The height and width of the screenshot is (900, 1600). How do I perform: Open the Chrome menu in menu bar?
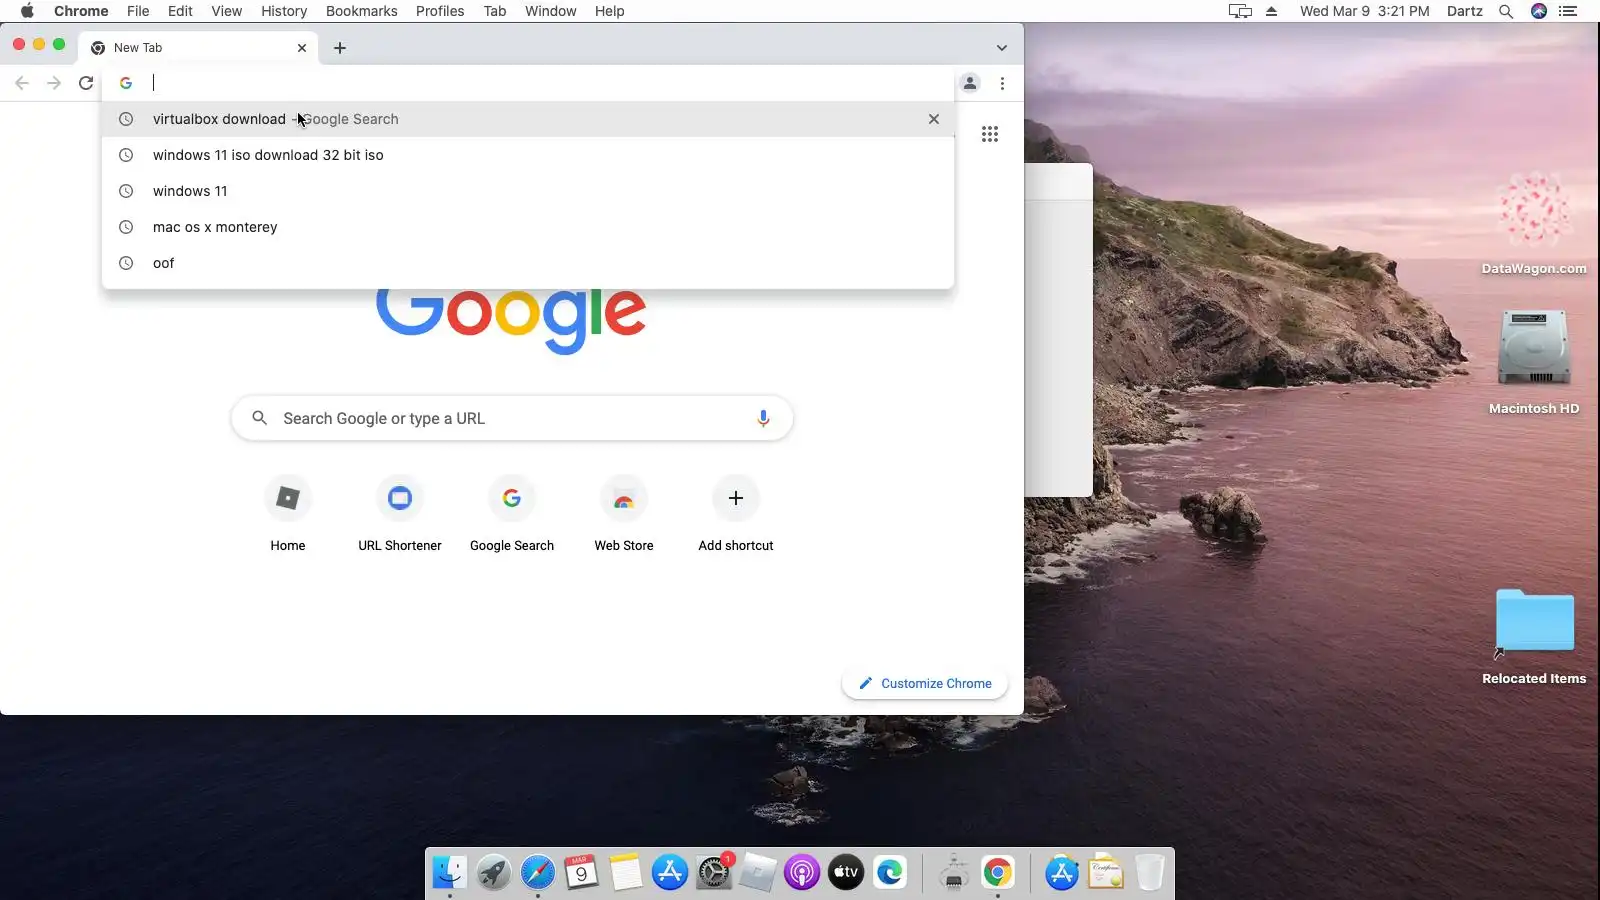(81, 11)
